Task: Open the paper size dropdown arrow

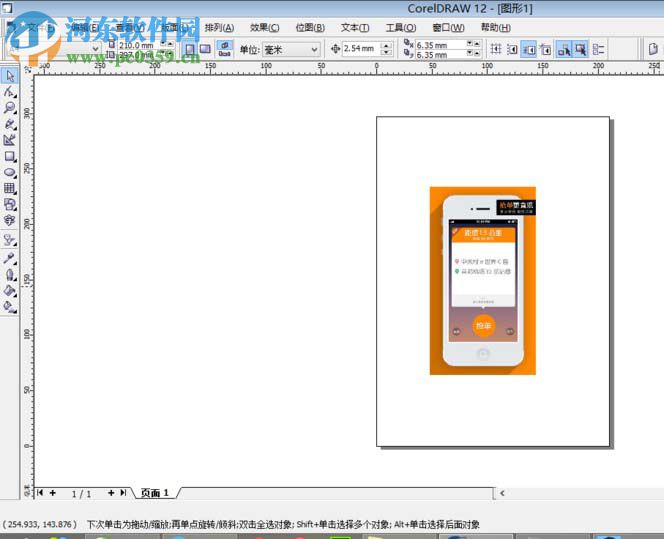Action: (96, 49)
